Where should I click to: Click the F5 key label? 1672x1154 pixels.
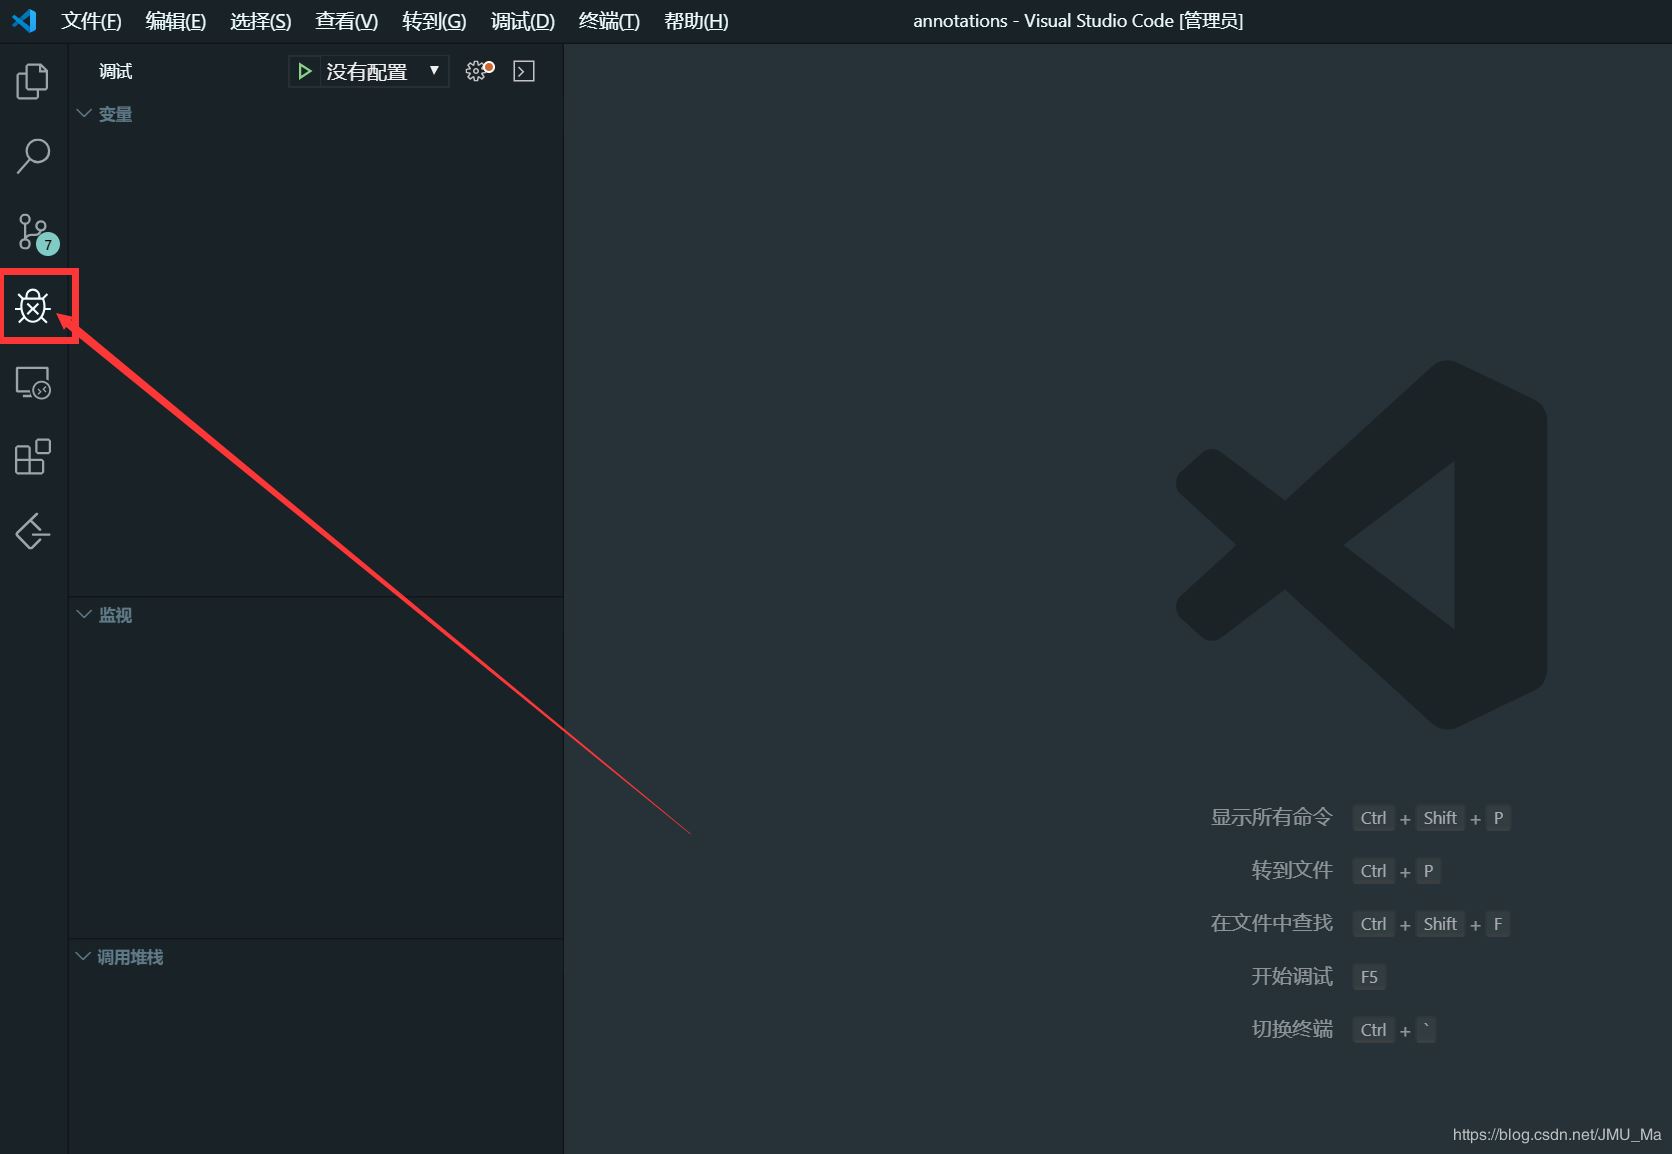point(1369,977)
